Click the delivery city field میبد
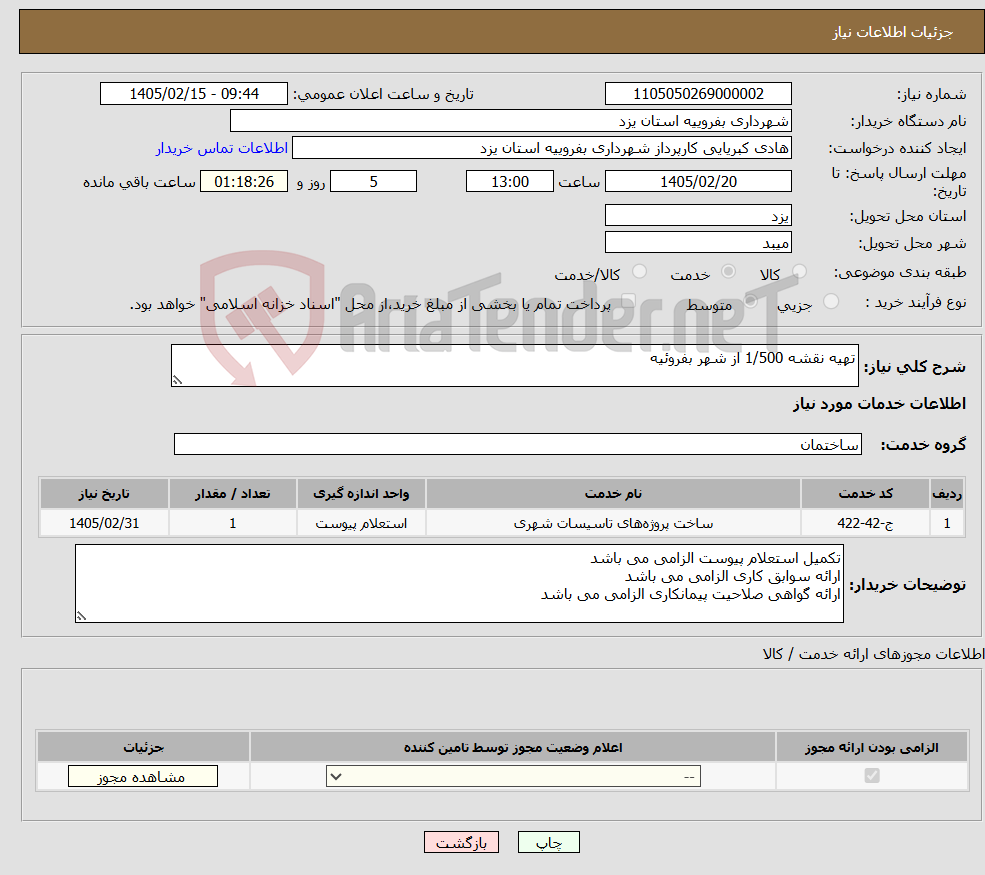Image resolution: width=985 pixels, height=875 pixels. [698, 242]
